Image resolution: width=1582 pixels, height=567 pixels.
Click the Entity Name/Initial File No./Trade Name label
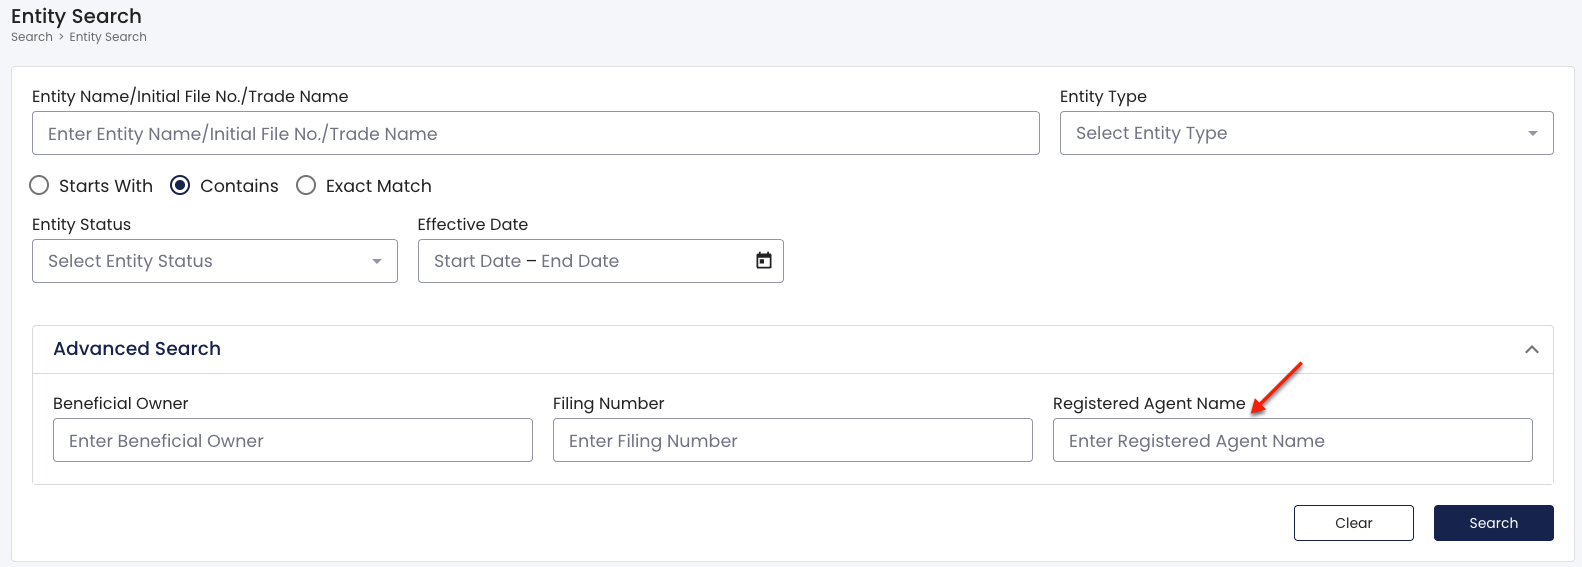[x=190, y=96]
